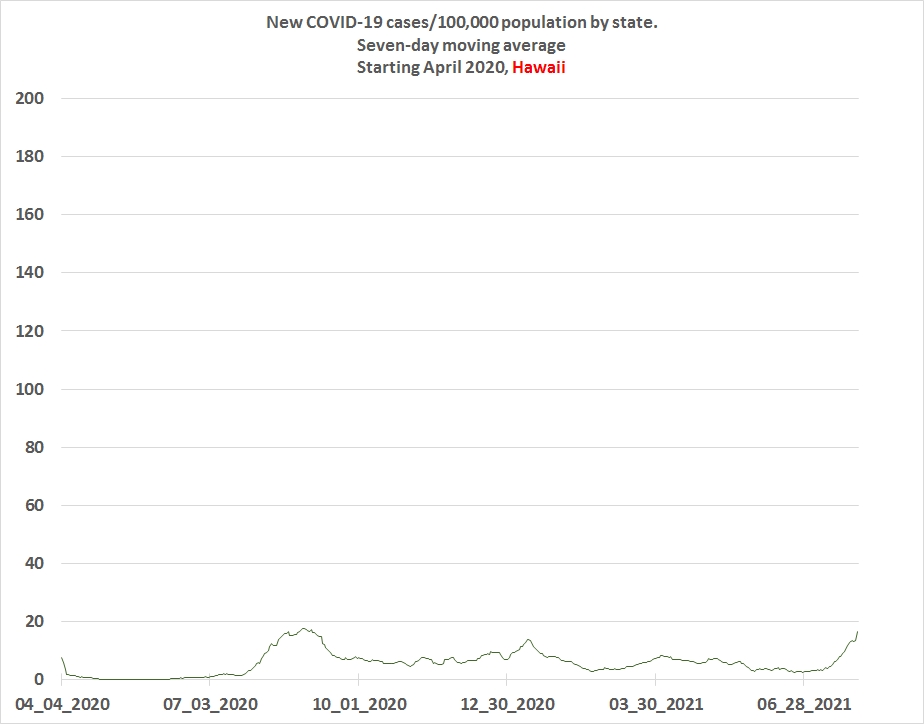Select y-axis label 200
924x724 pixels.
[29, 98]
